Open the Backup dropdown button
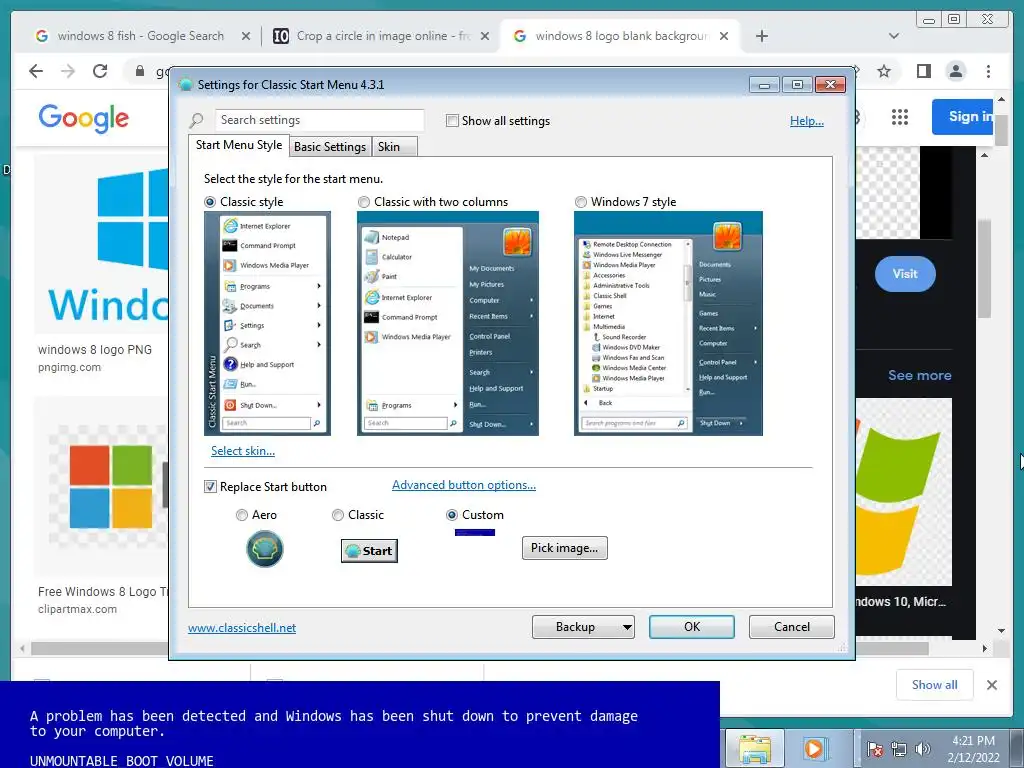The image size is (1024, 768). pyautogui.click(x=583, y=627)
